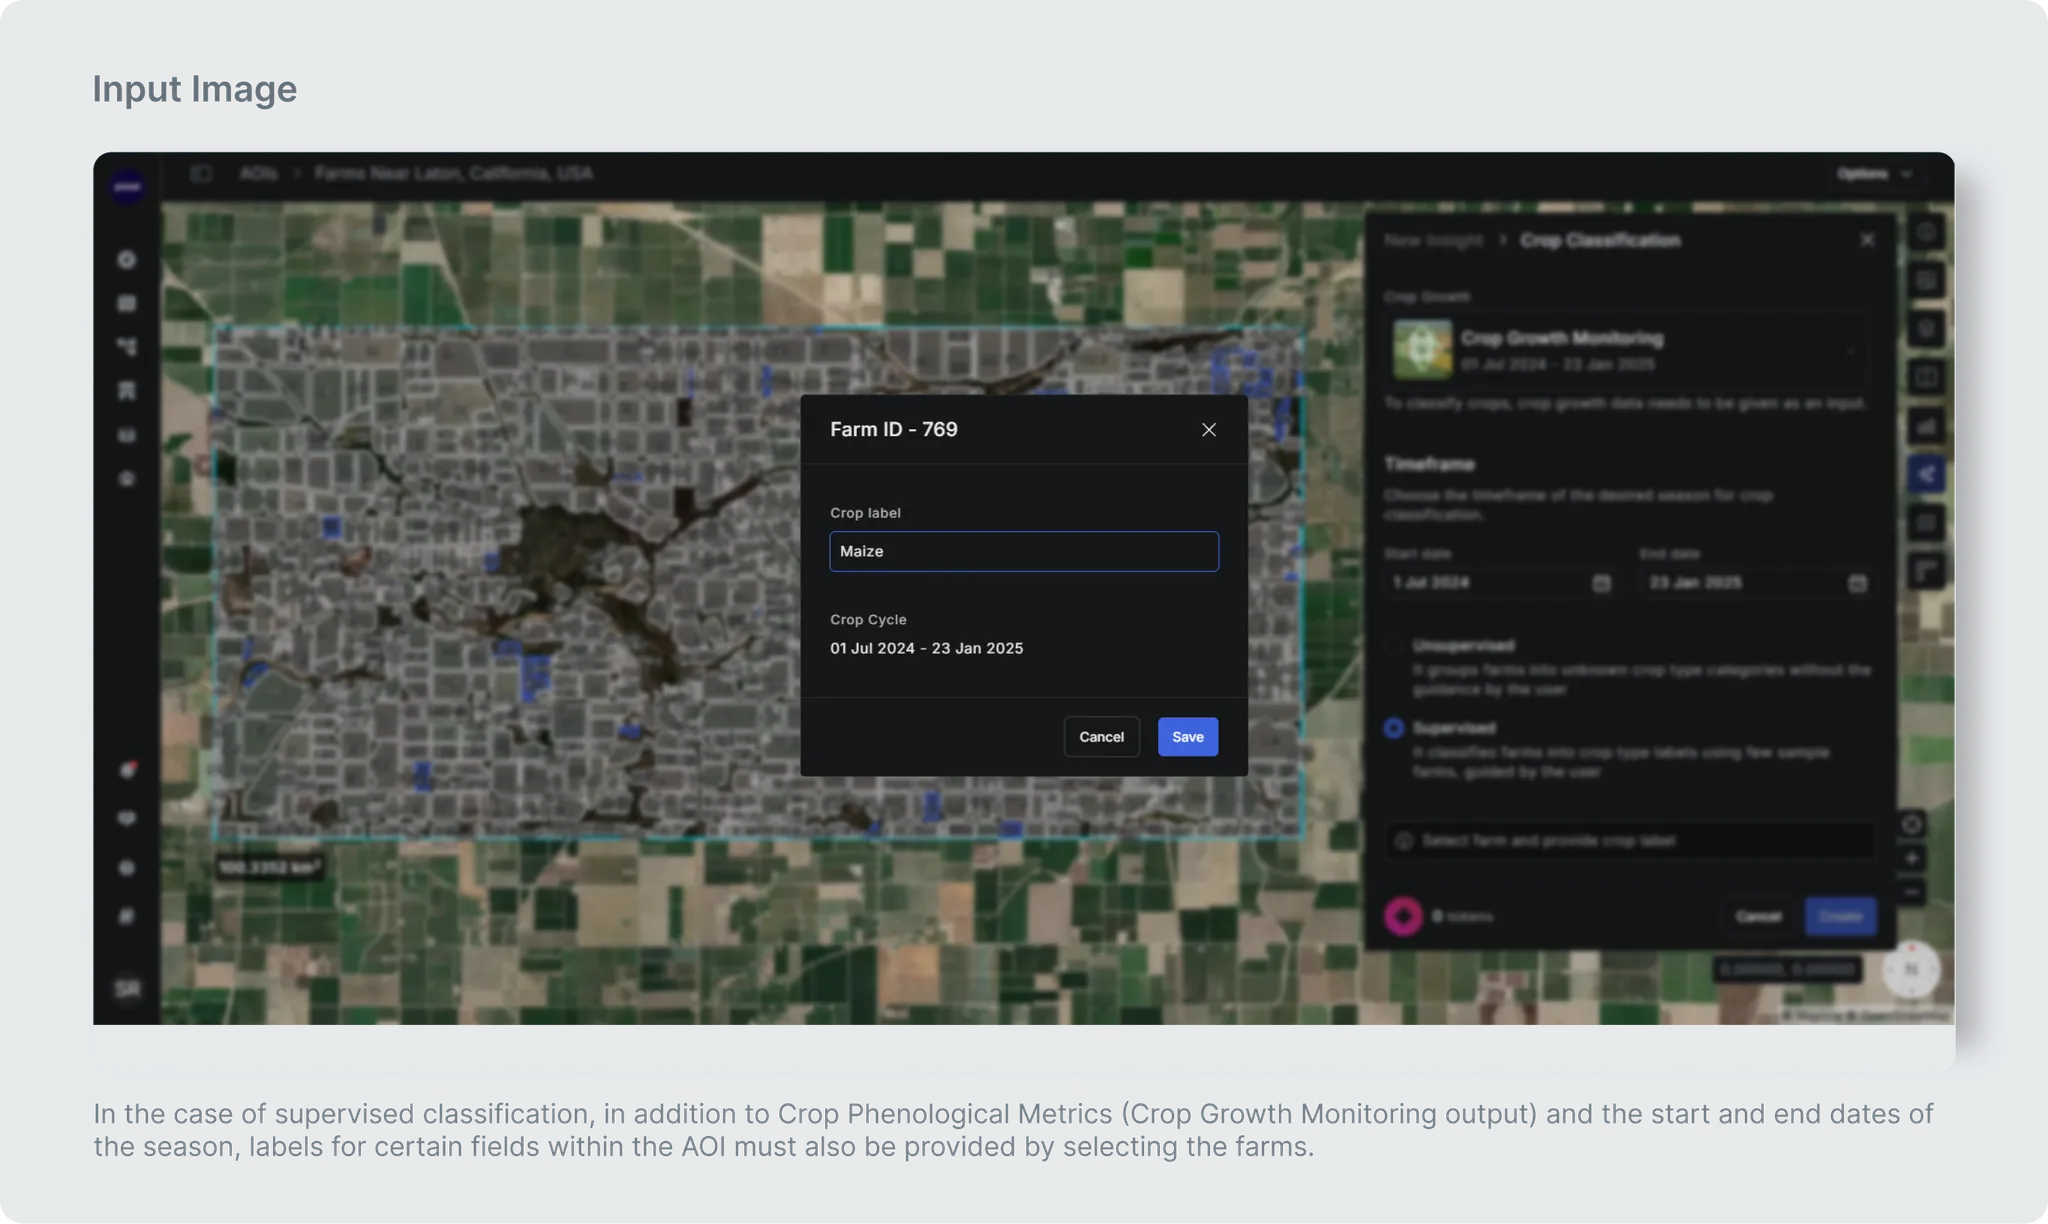The image size is (2048, 1224).
Task: Cancel the Farm ID 769 dialog
Action: [1101, 737]
